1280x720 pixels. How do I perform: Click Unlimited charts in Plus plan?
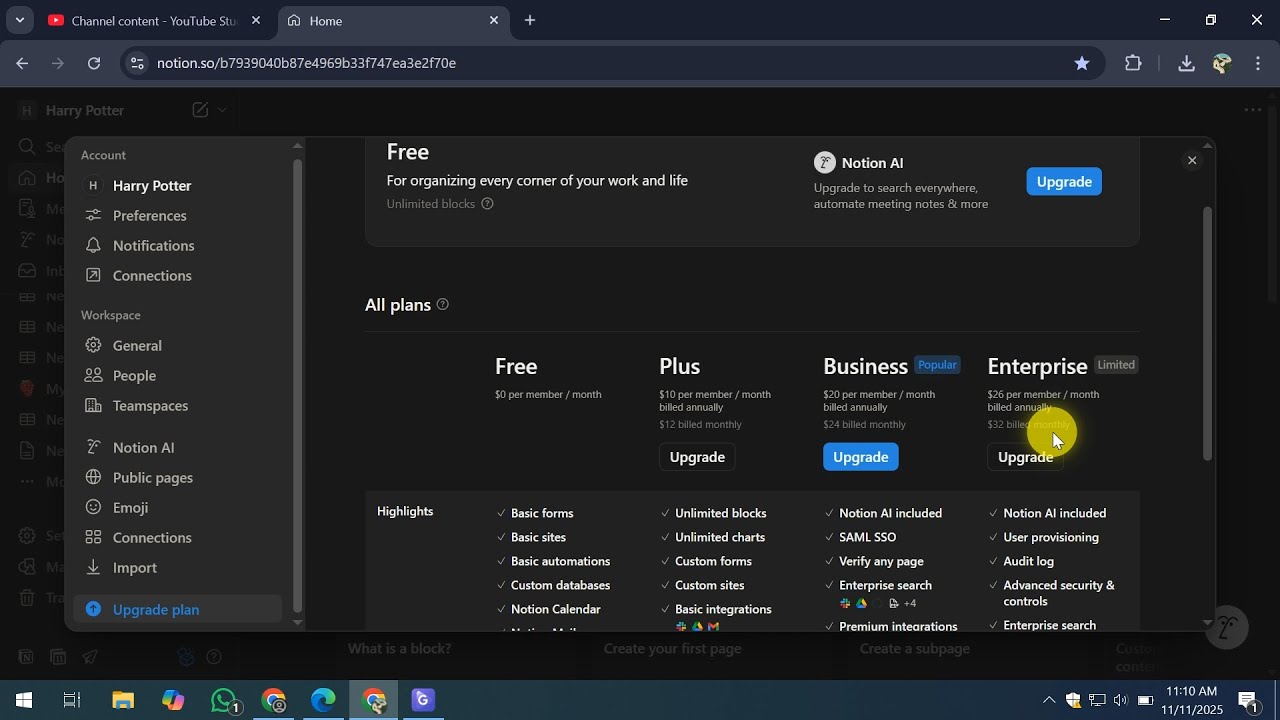click(720, 538)
